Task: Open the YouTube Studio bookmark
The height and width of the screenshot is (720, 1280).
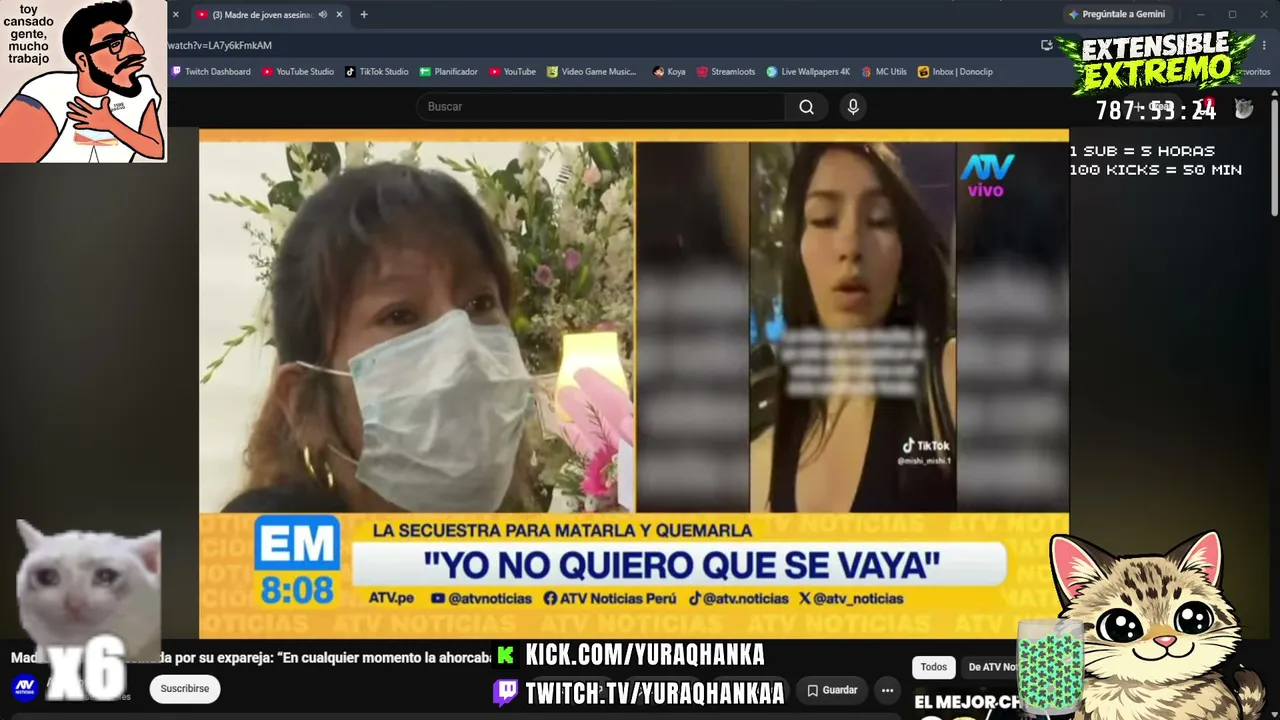Action: (298, 72)
